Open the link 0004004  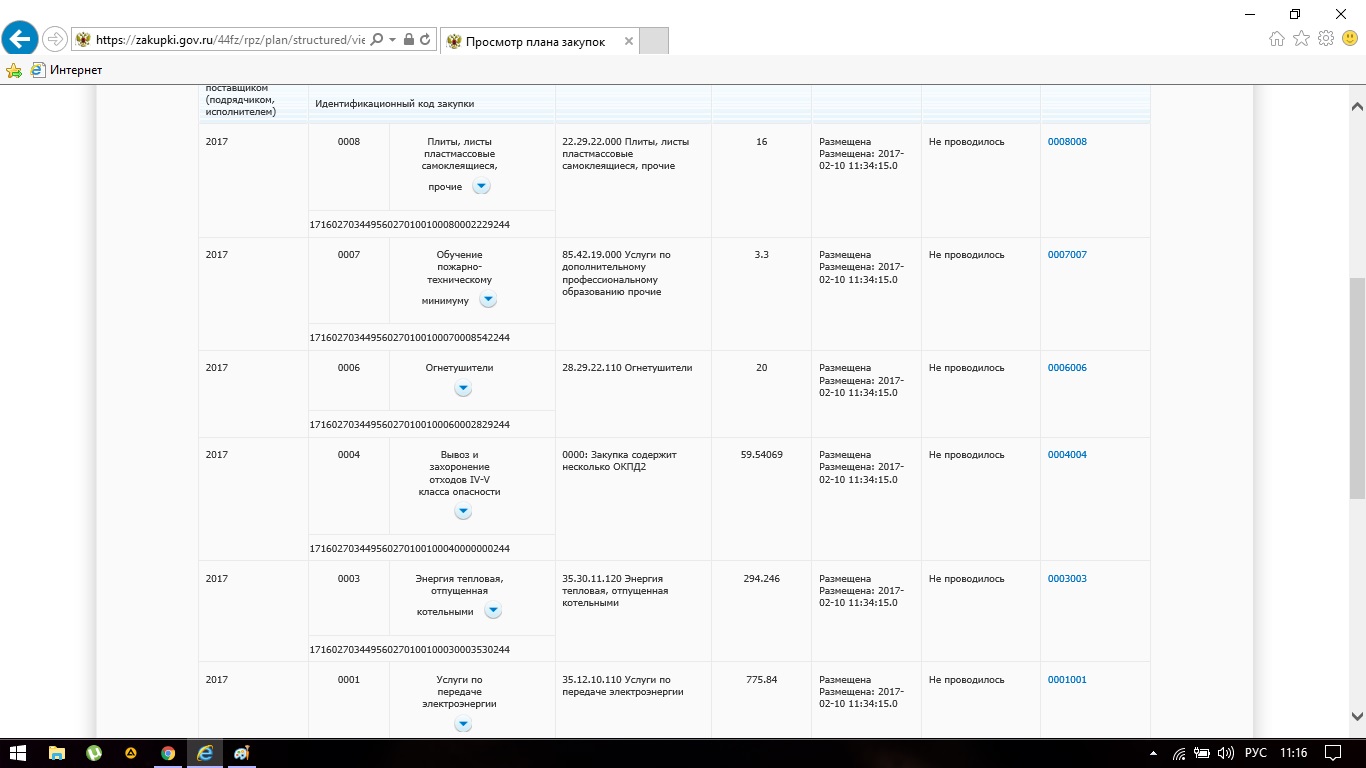1066,455
